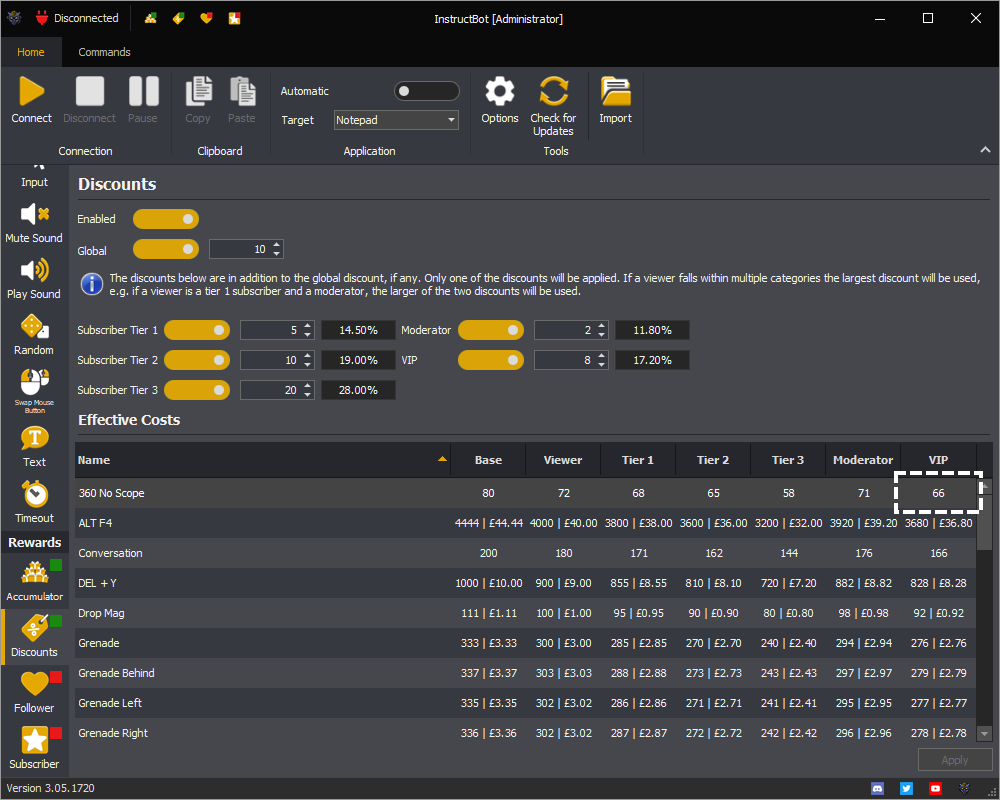This screenshot has height=800, width=1000.
Task: Collapse the ribbon with the chevron
Action: 985,150
